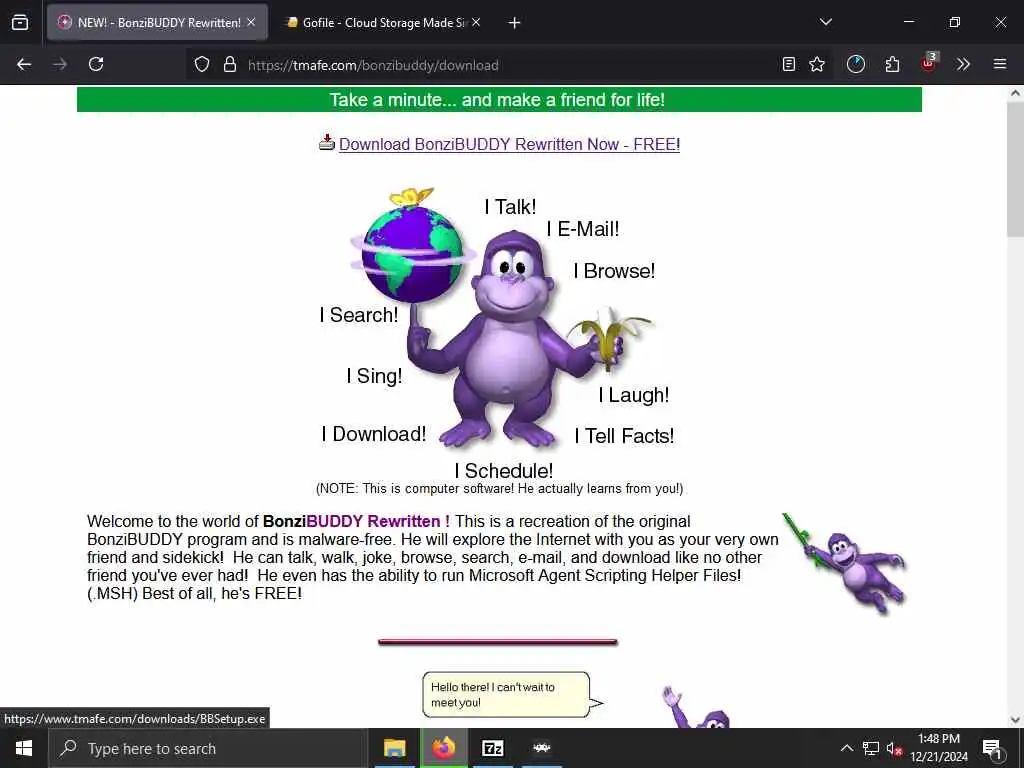1024x768 pixels.
Task: Click Download BonziBUDDY Rewritten Now - FREE link
Action: (x=509, y=144)
